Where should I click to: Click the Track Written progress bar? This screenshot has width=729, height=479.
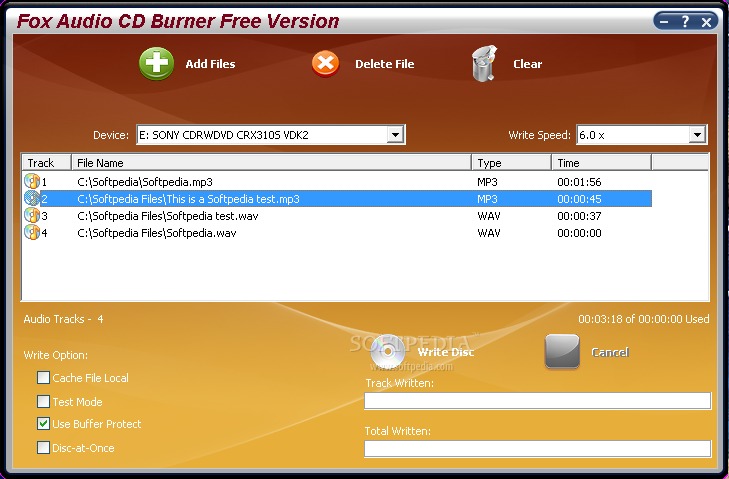[x=537, y=401]
